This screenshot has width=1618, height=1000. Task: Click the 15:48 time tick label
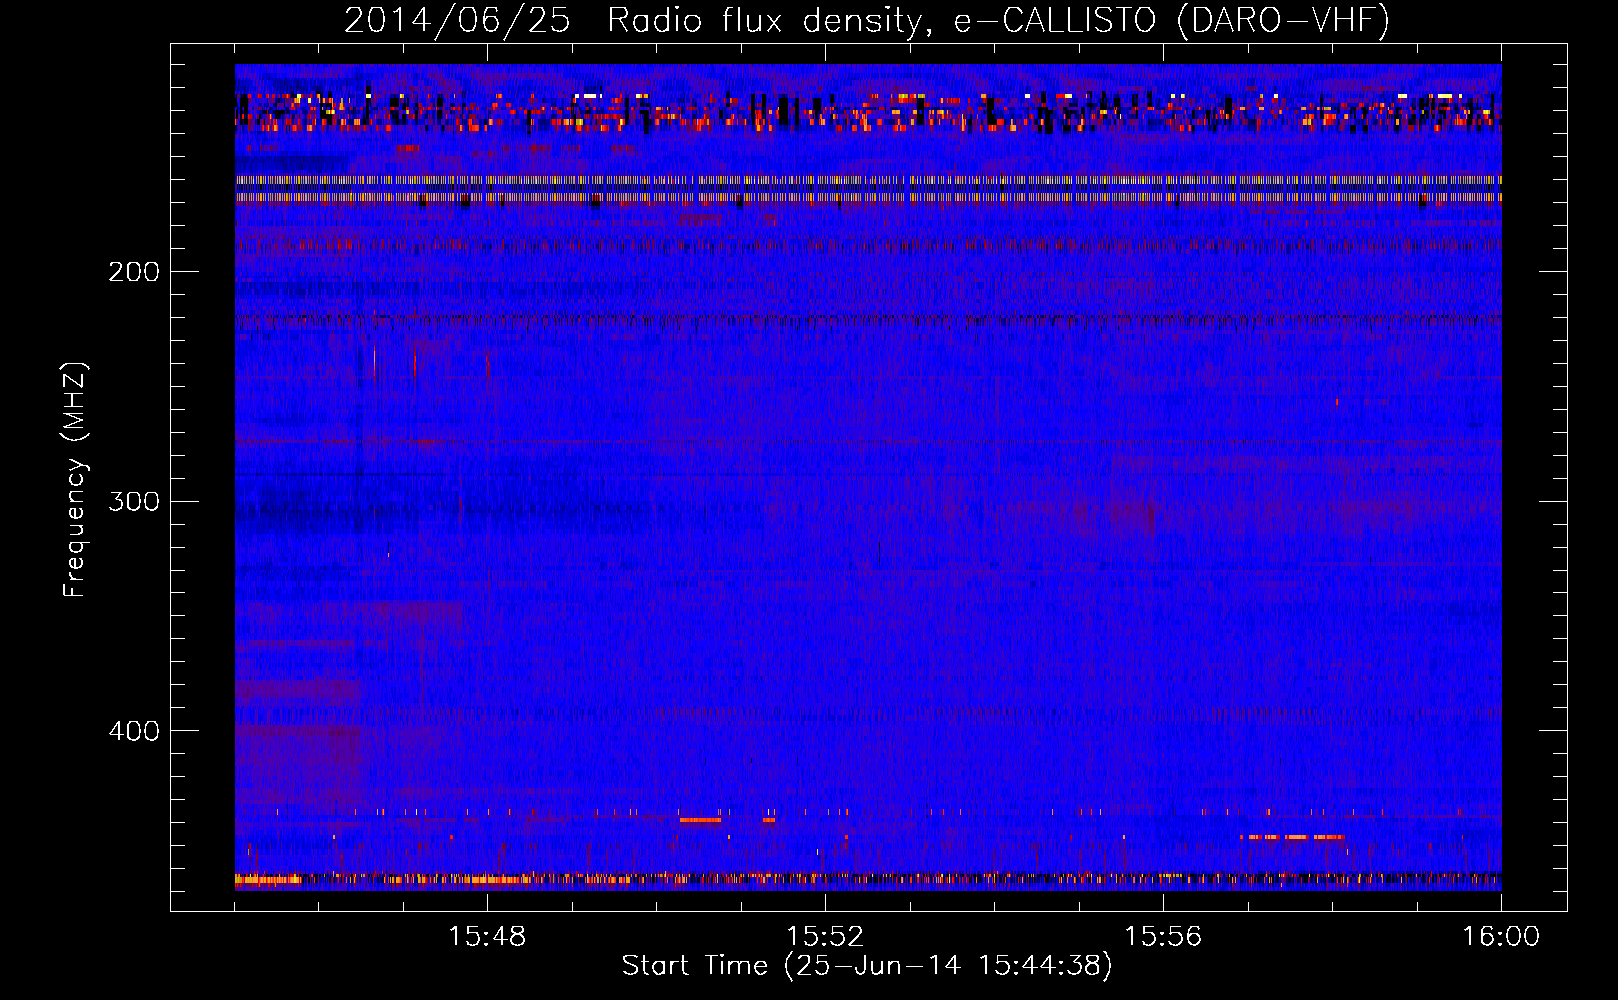[487, 936]
